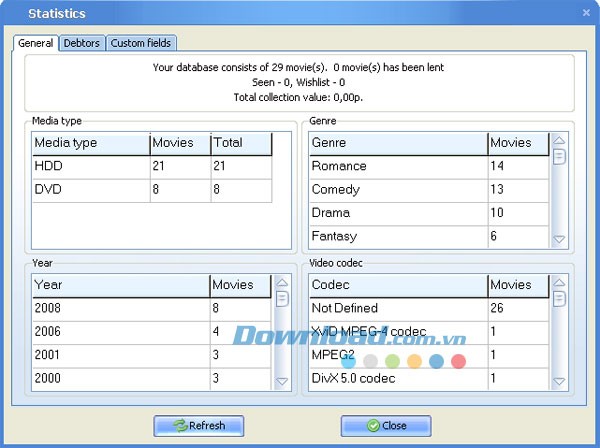This screenshot has width=600, height=448.
Task: Switch to the Debtors tab
Action: [81, 43]
